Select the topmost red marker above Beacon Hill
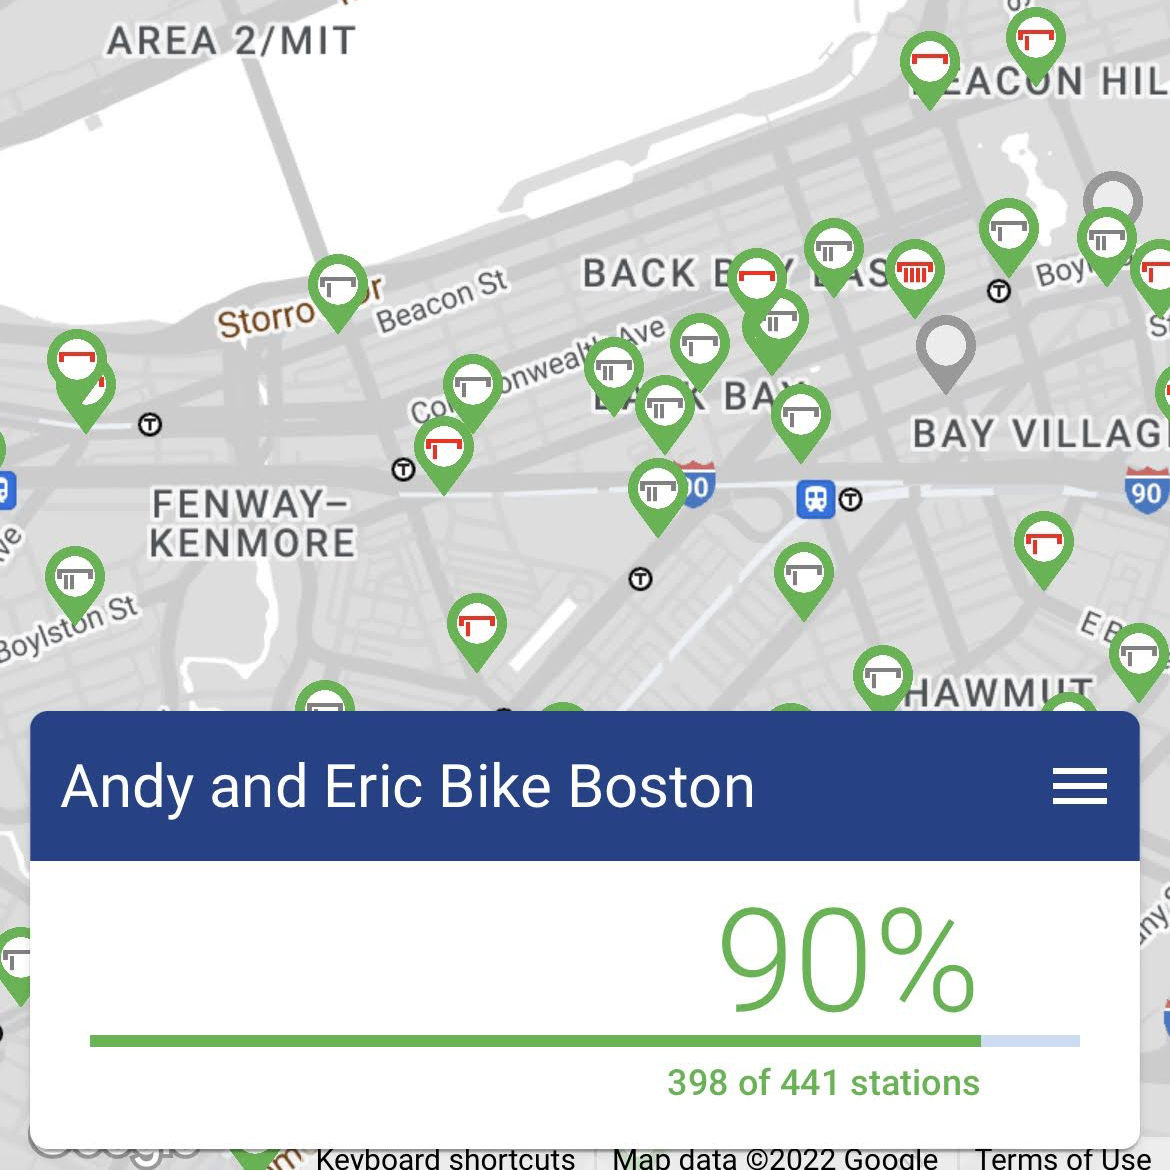This screenshot has width=1170, height=1170. [1035, 40]
